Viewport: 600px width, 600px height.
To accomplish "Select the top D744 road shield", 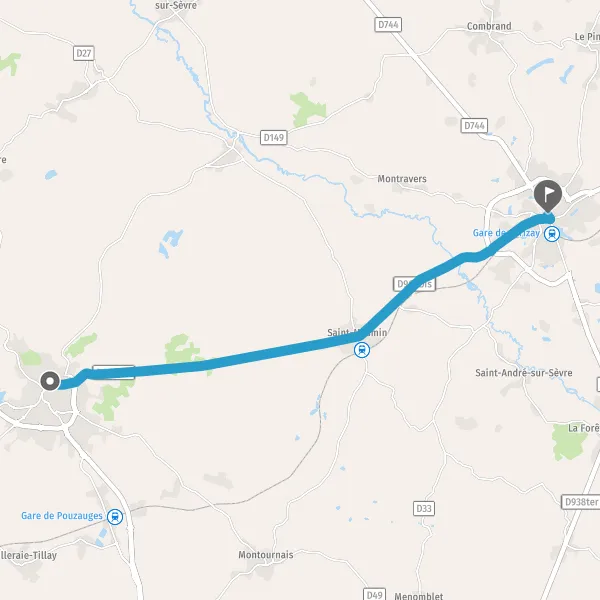I will click(x=388, y=24).
